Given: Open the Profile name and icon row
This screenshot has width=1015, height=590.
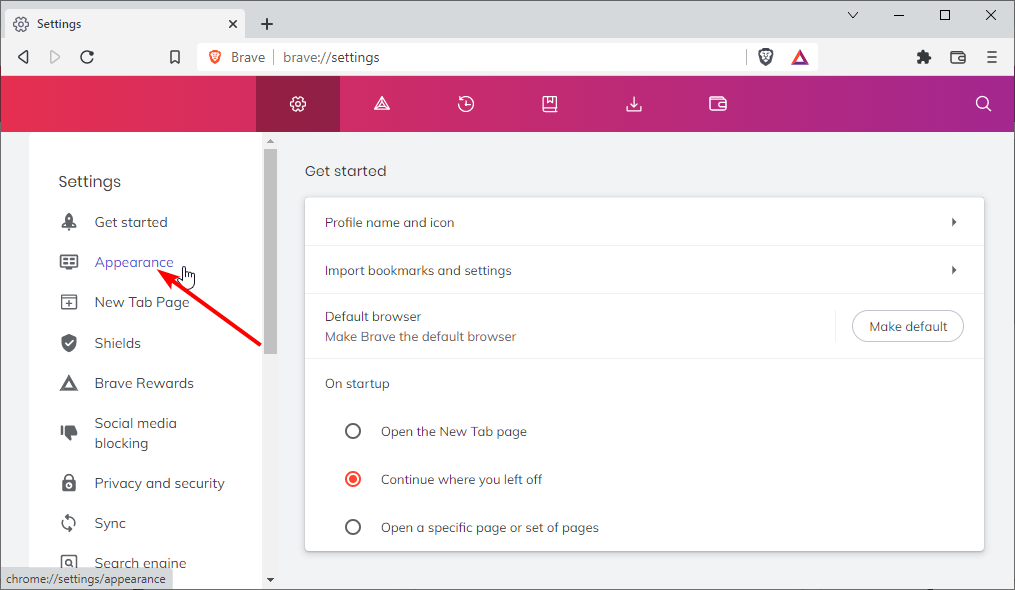Looking at the screenshot, I should click(644, 222).
